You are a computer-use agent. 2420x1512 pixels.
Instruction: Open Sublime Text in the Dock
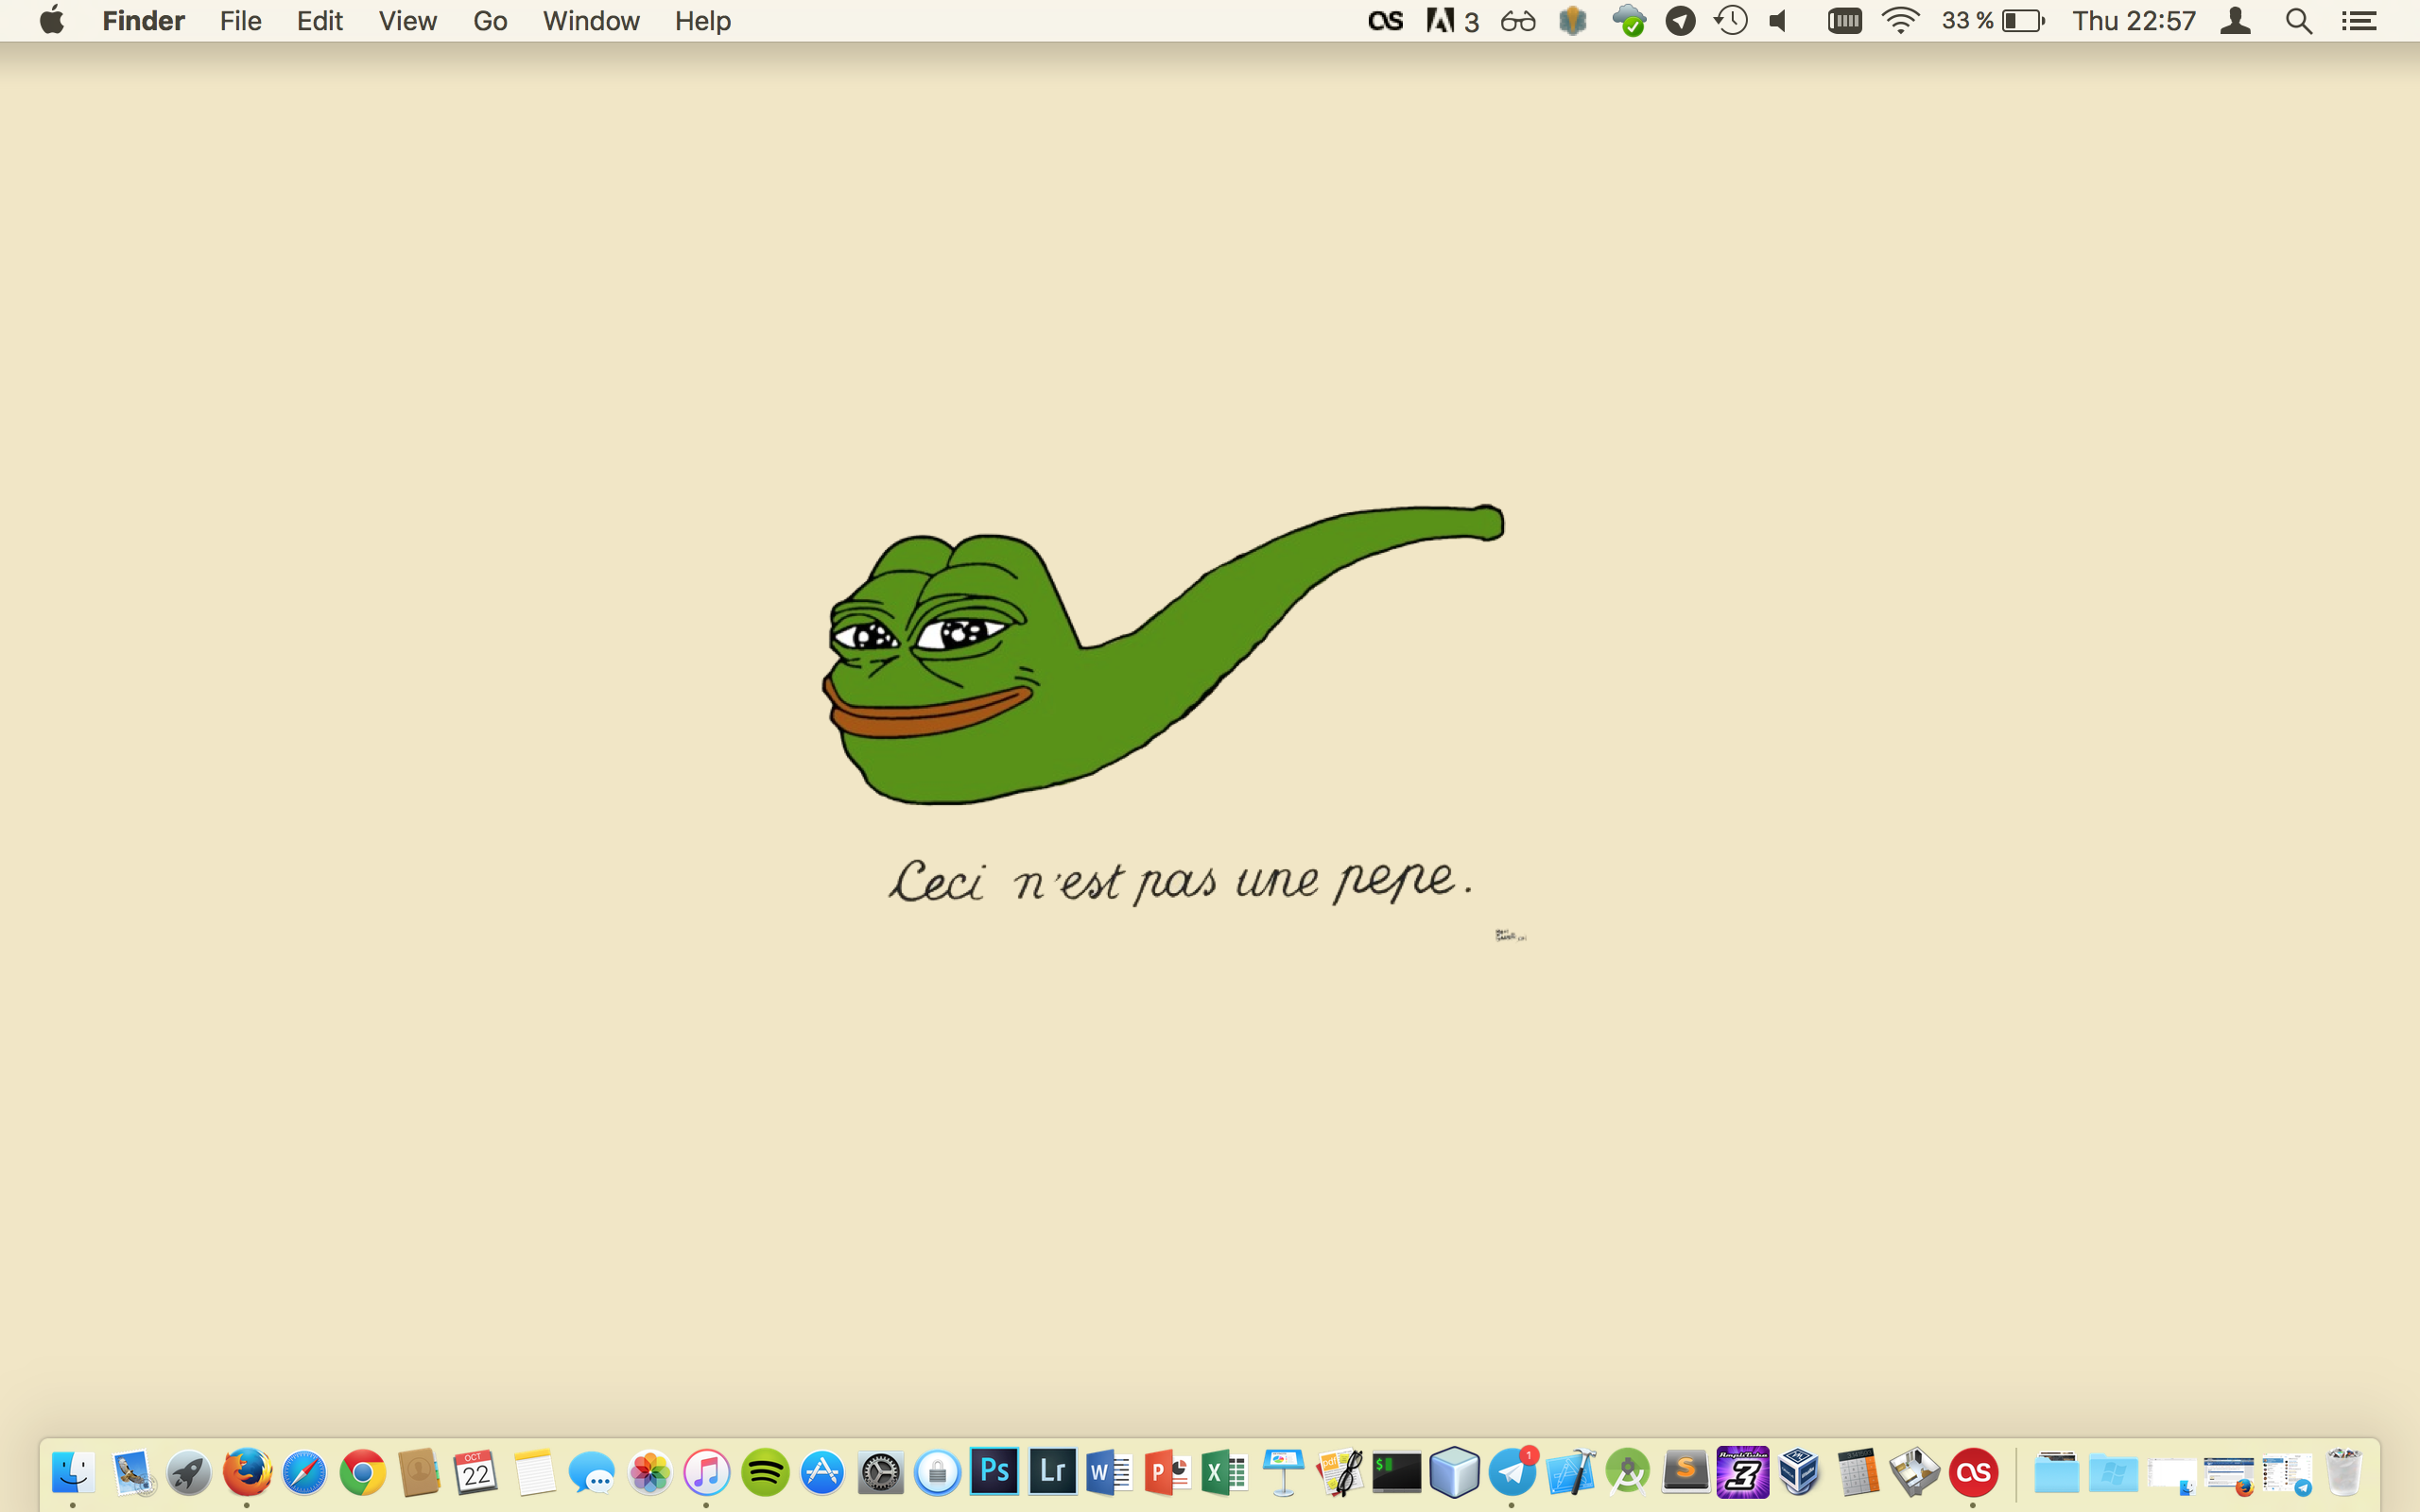click(1685, 1472)
